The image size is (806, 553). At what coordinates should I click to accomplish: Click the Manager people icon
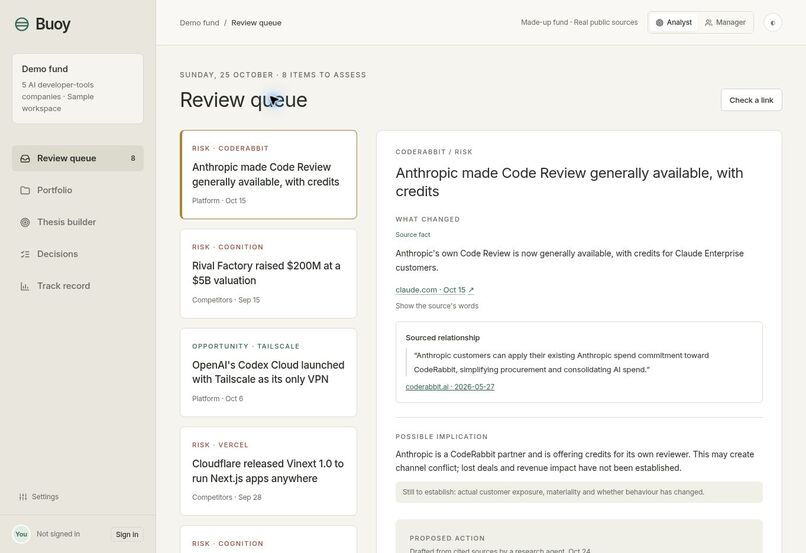708,23
